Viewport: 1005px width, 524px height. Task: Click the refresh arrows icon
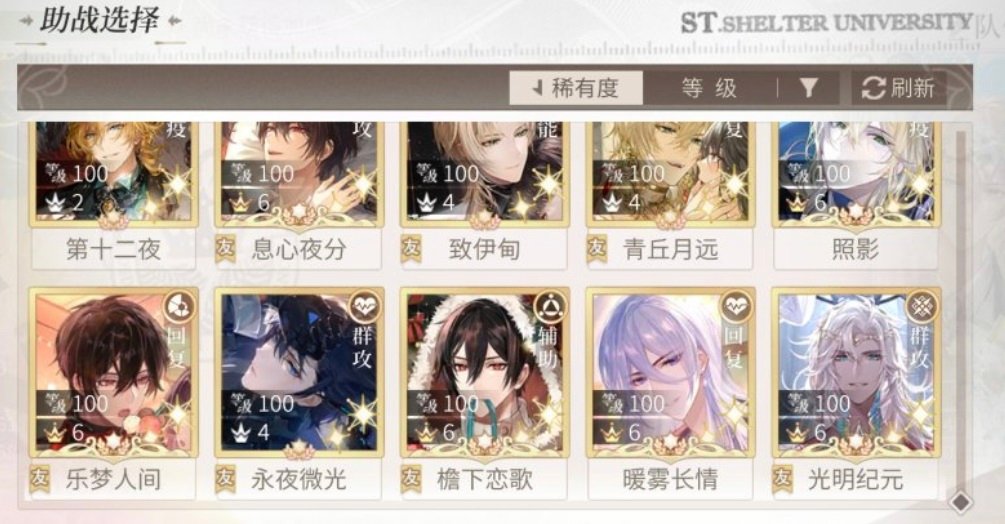pyautogui.click(x=873, y=88)
